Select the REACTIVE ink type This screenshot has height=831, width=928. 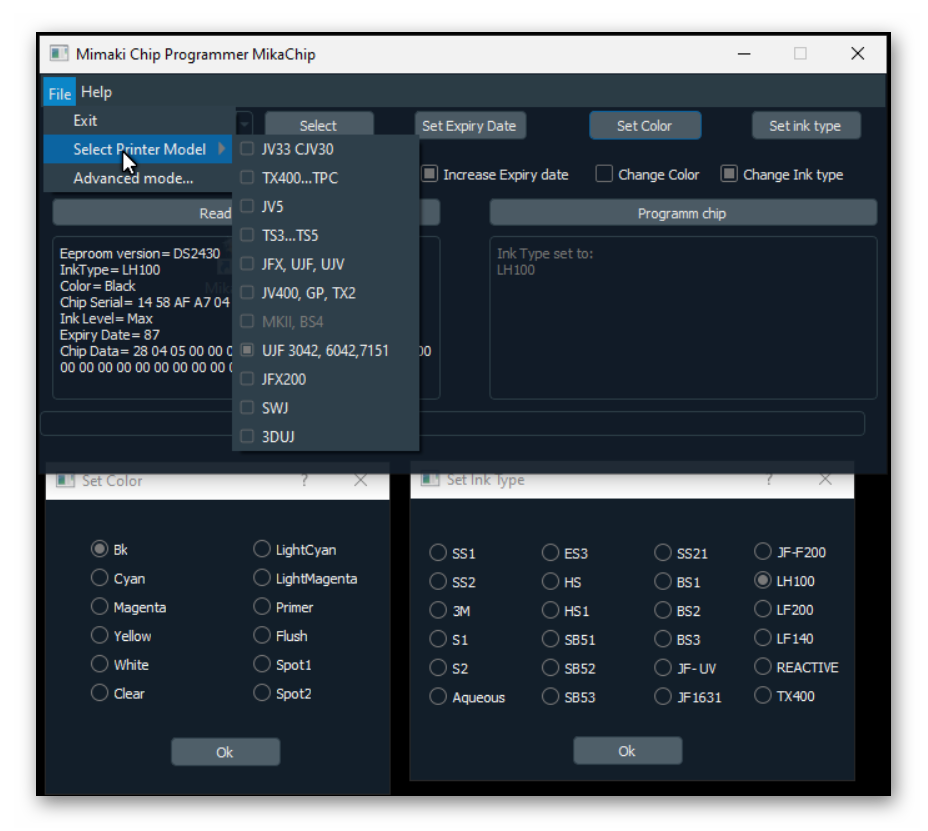(x=763, y=666)
